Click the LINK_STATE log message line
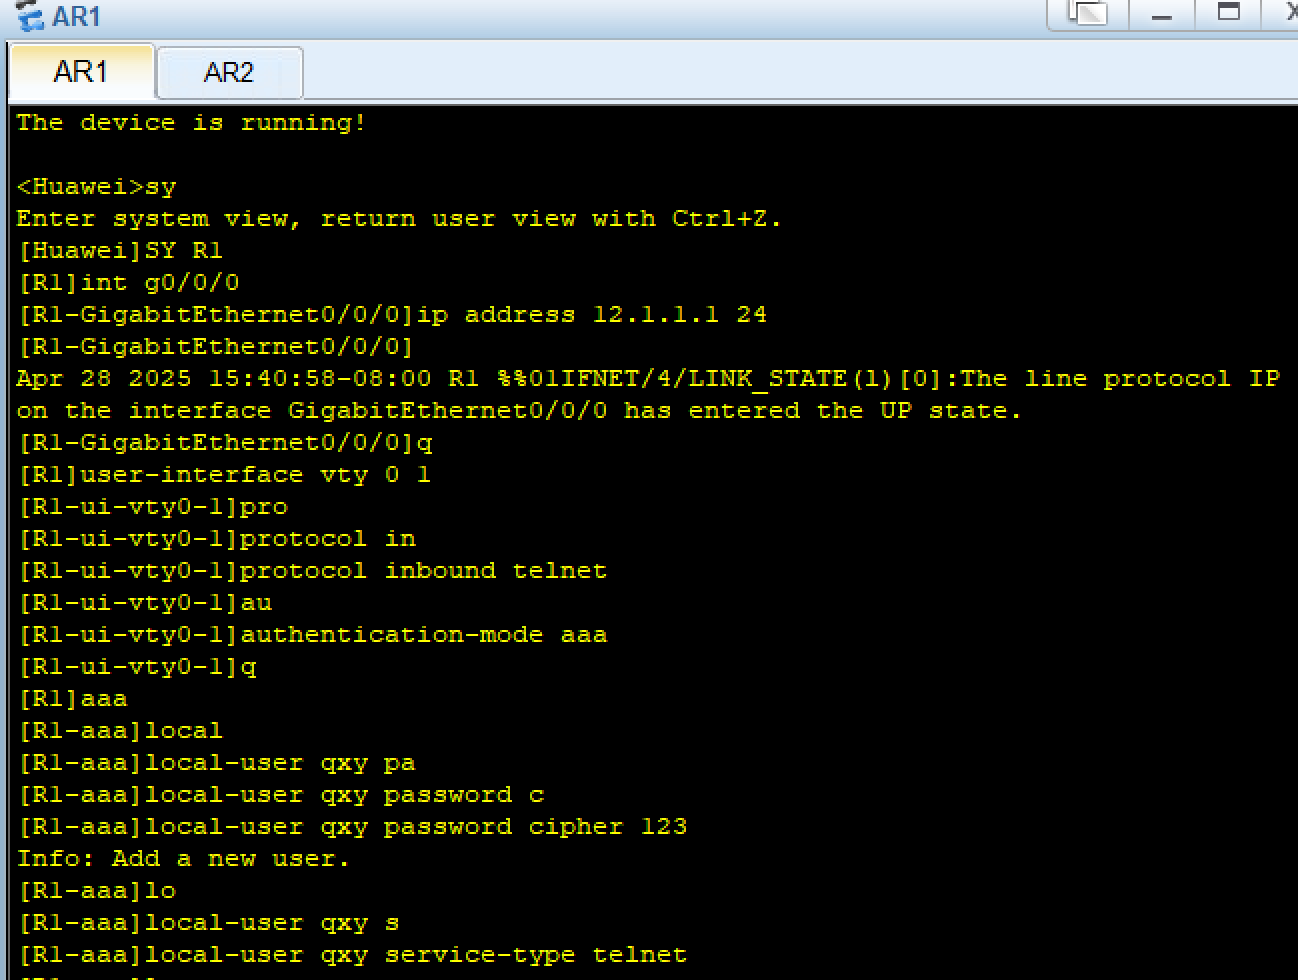The image size is (1298, 980). pyautogui.click(x=648, y=395)
